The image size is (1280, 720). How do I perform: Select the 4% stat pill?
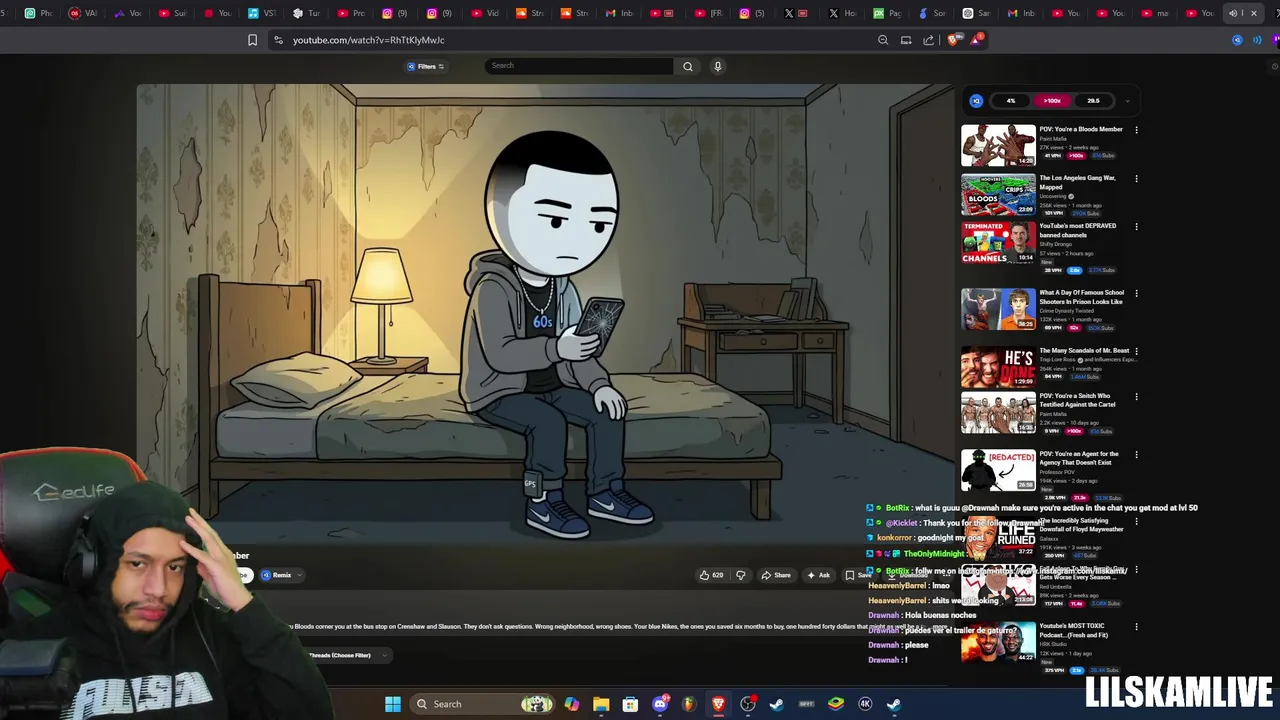pos(1011,100)
